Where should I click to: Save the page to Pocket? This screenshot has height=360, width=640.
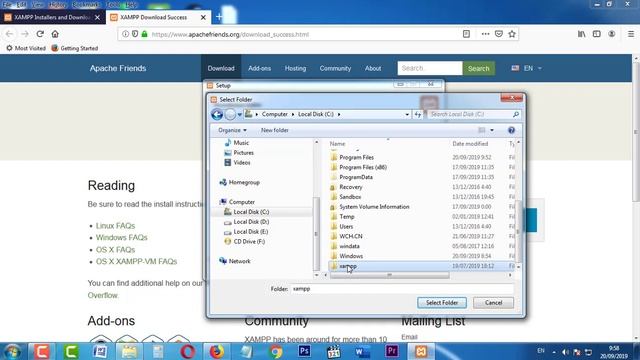498,34
